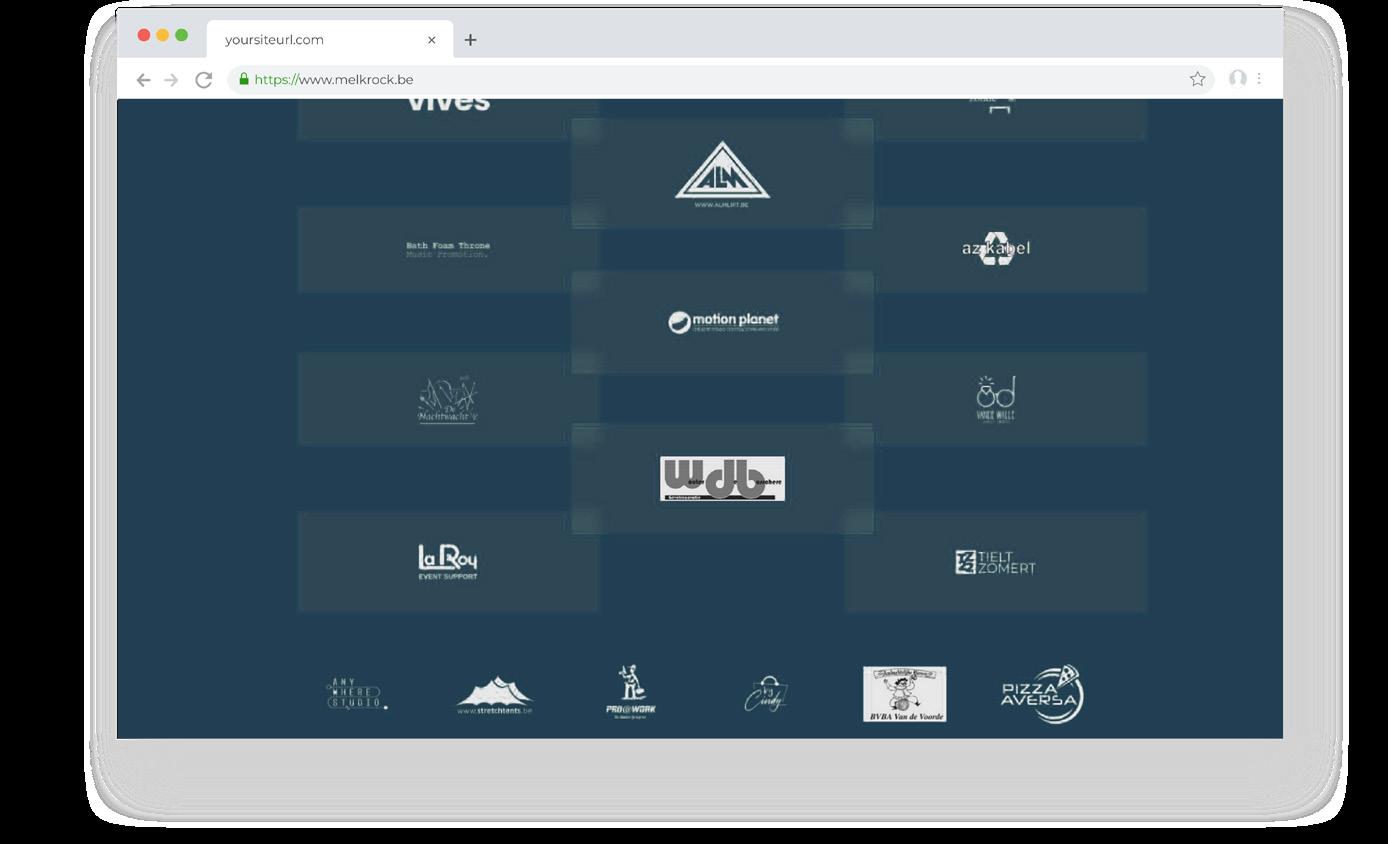Open the ALM lift triangle sponsor logo

pos(722,174)
